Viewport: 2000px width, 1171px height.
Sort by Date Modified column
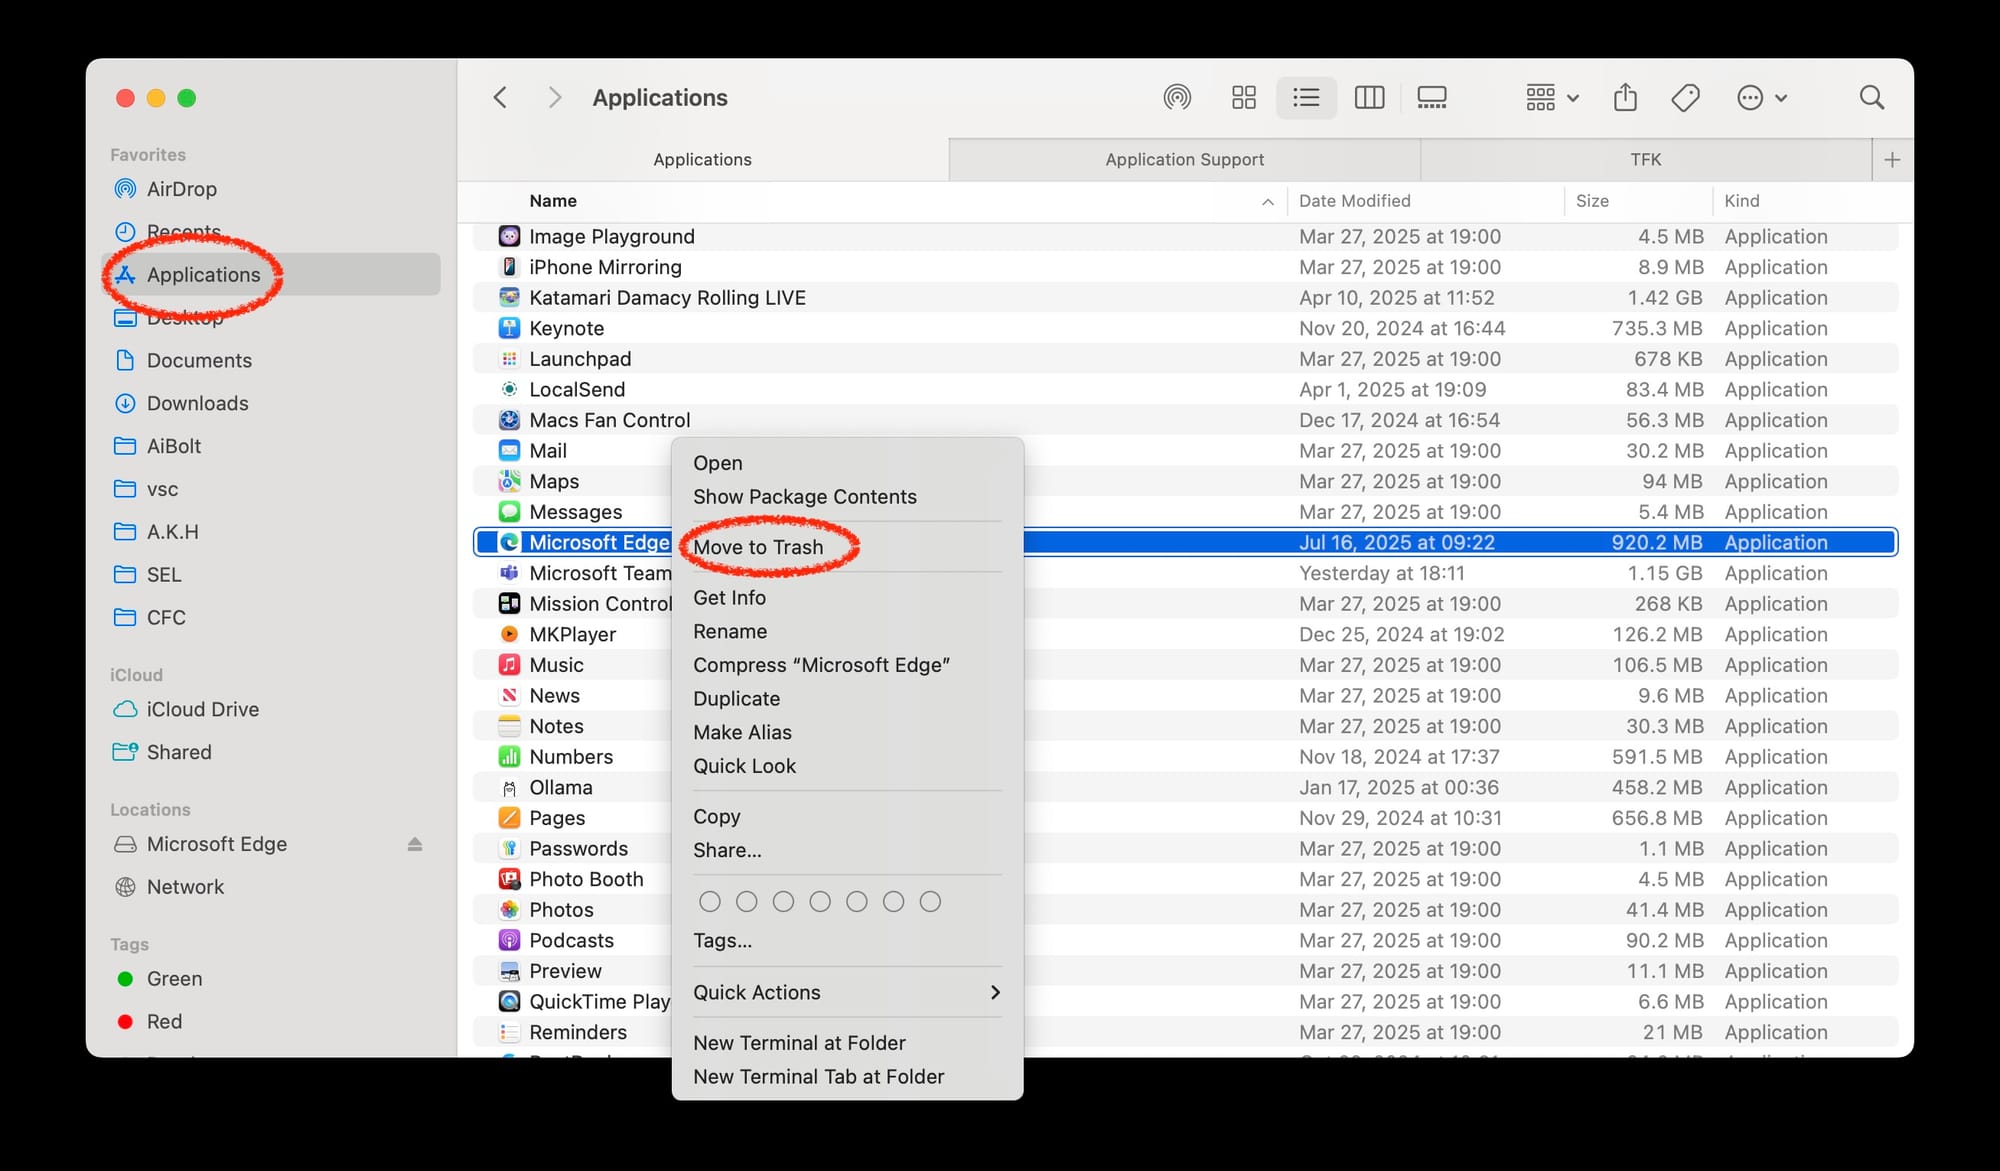1354,201
